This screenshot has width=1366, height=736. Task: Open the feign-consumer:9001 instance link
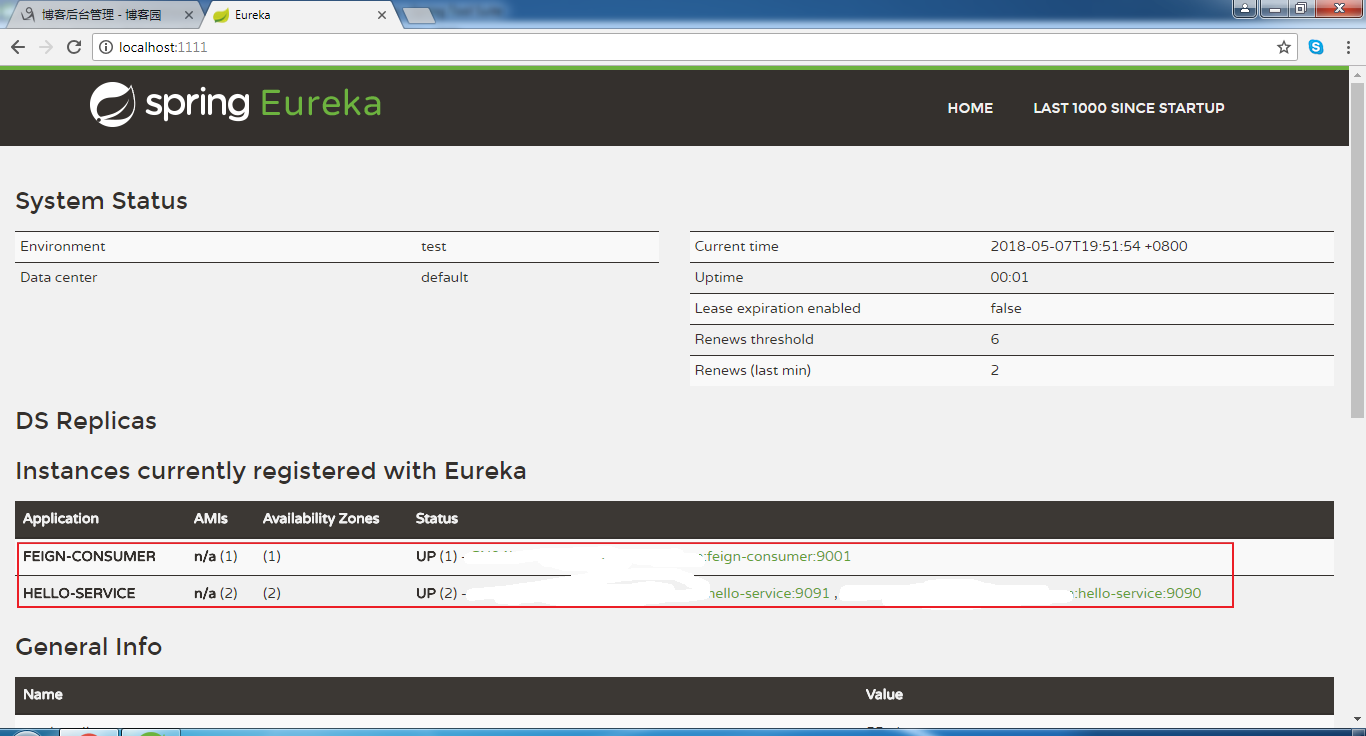[779, 556]
